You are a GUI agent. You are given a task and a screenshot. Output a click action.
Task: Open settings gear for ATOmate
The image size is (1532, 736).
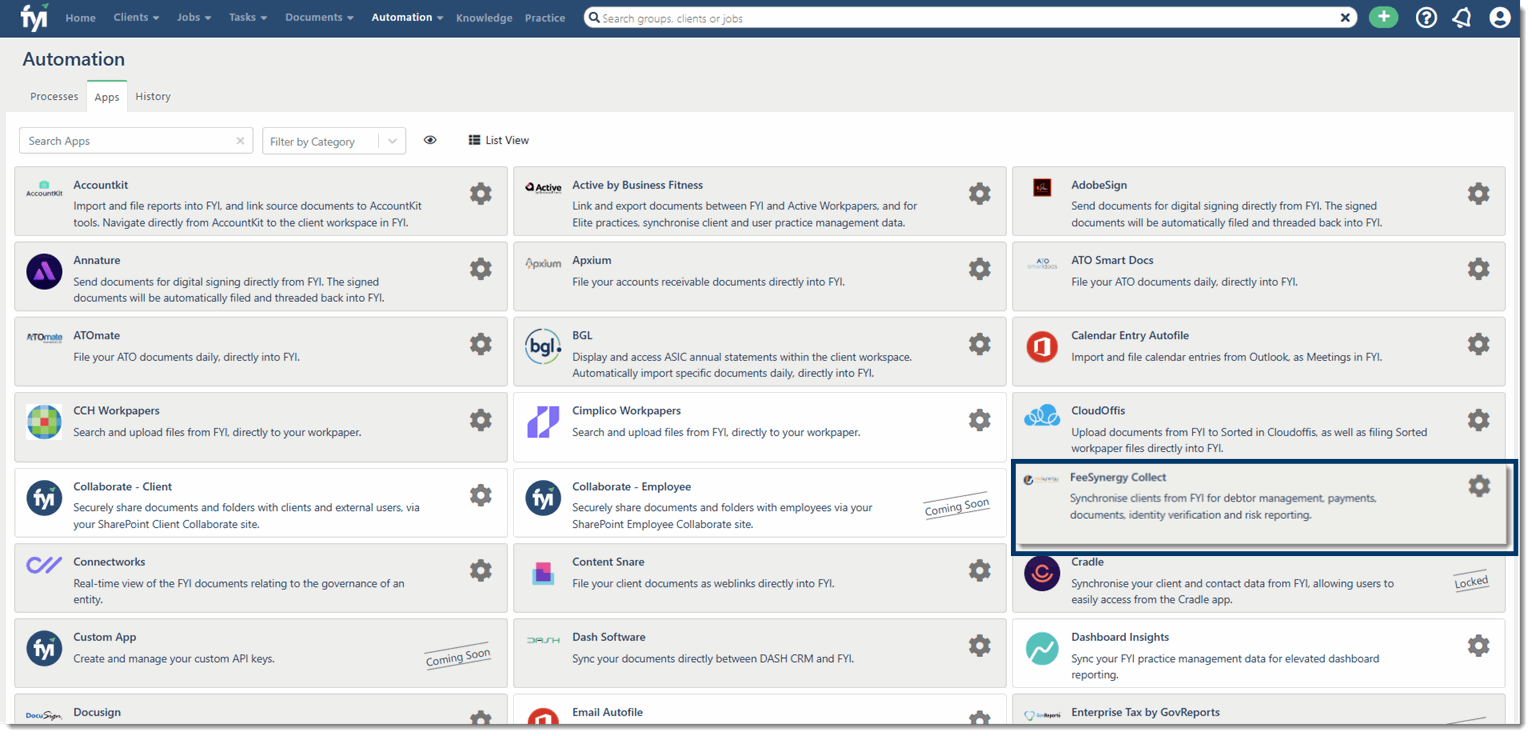point(481,344)
